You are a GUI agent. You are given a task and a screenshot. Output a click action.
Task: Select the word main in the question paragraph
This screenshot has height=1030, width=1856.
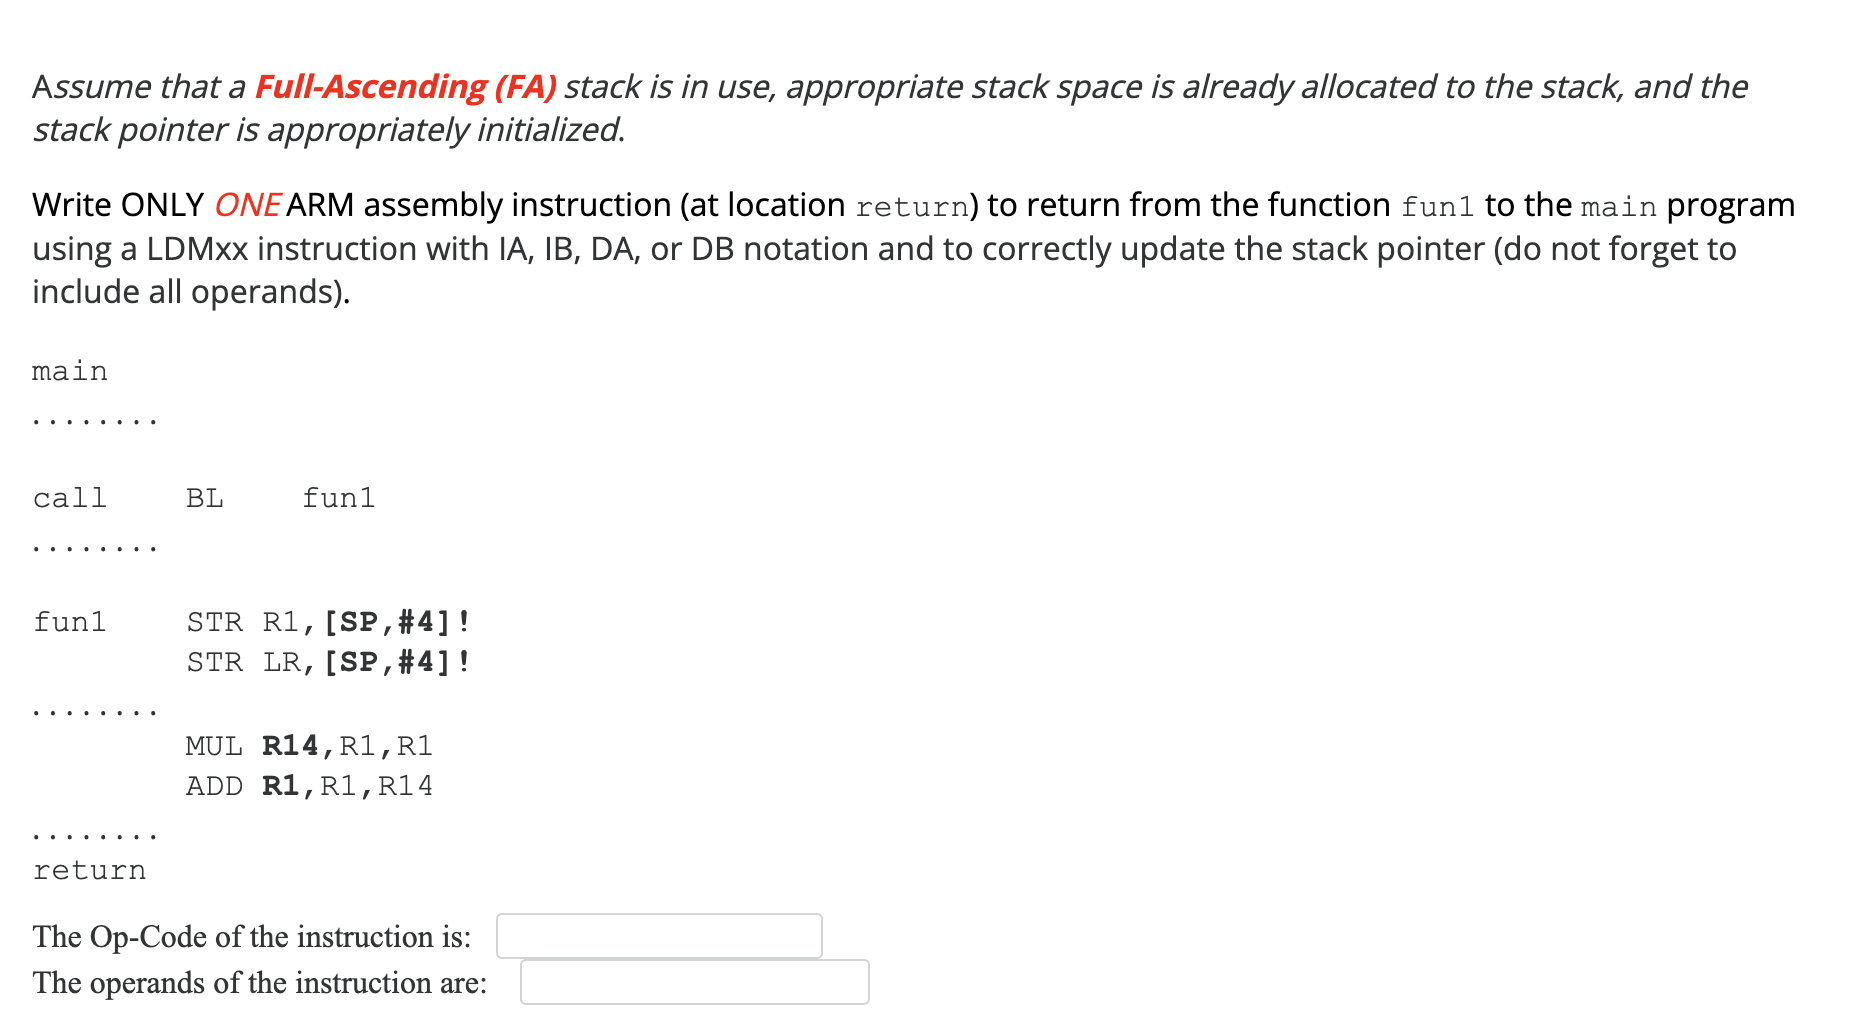[1620, 205]
